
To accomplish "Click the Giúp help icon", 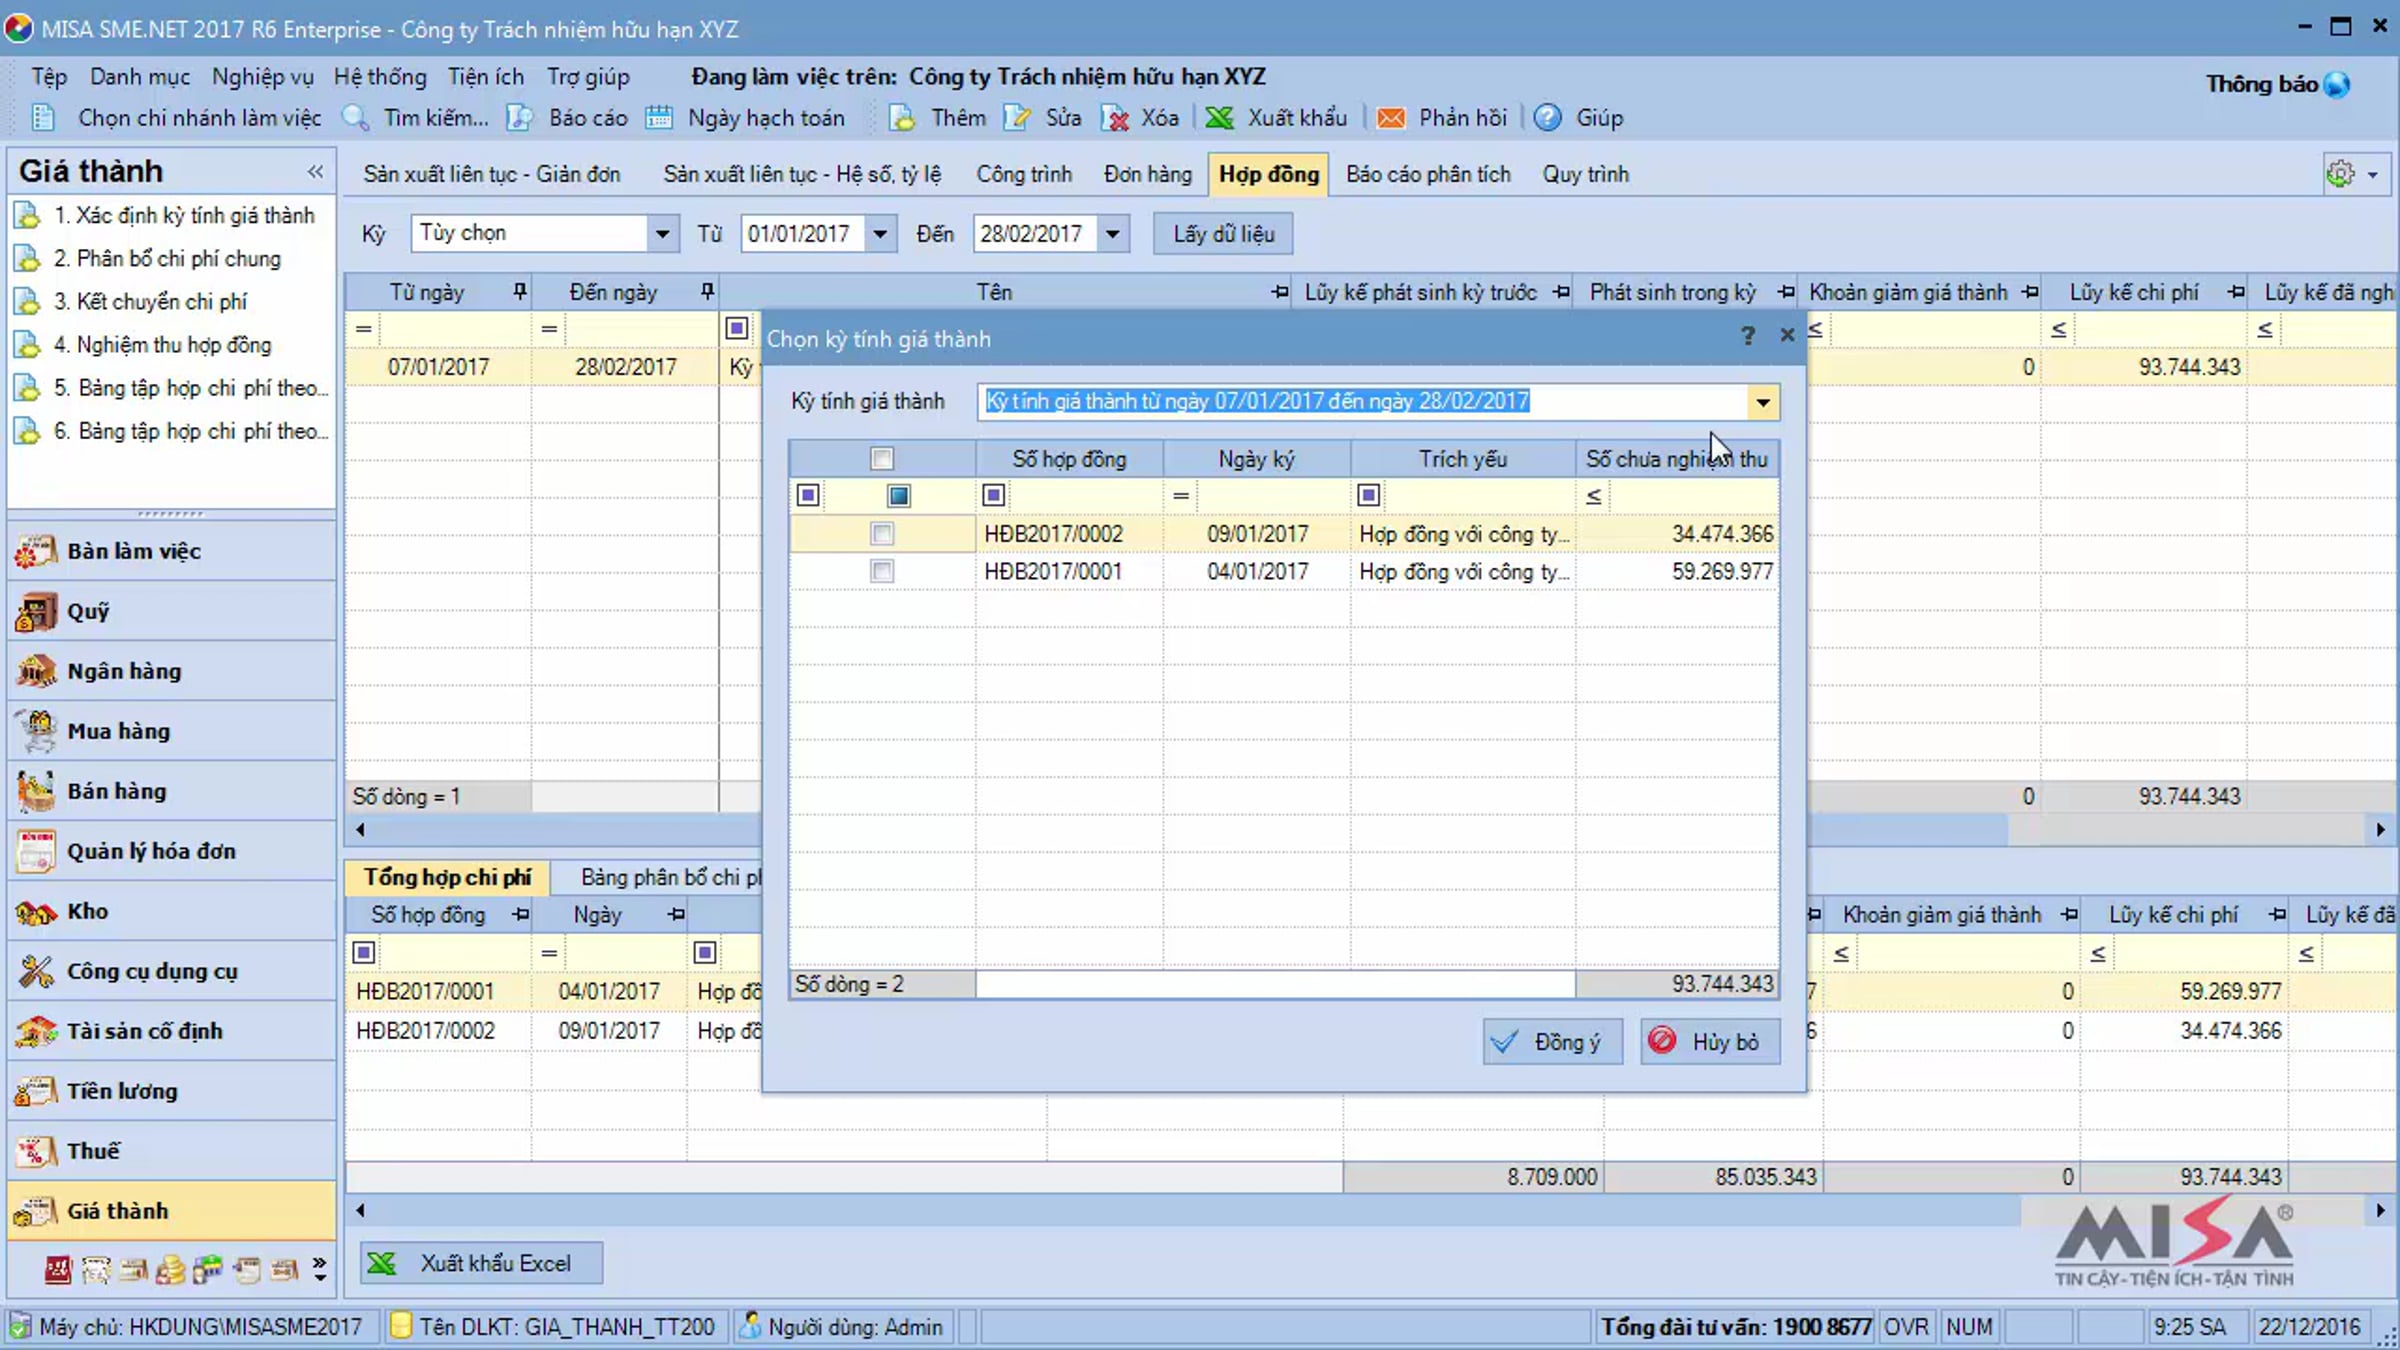I will (1547, 118).
